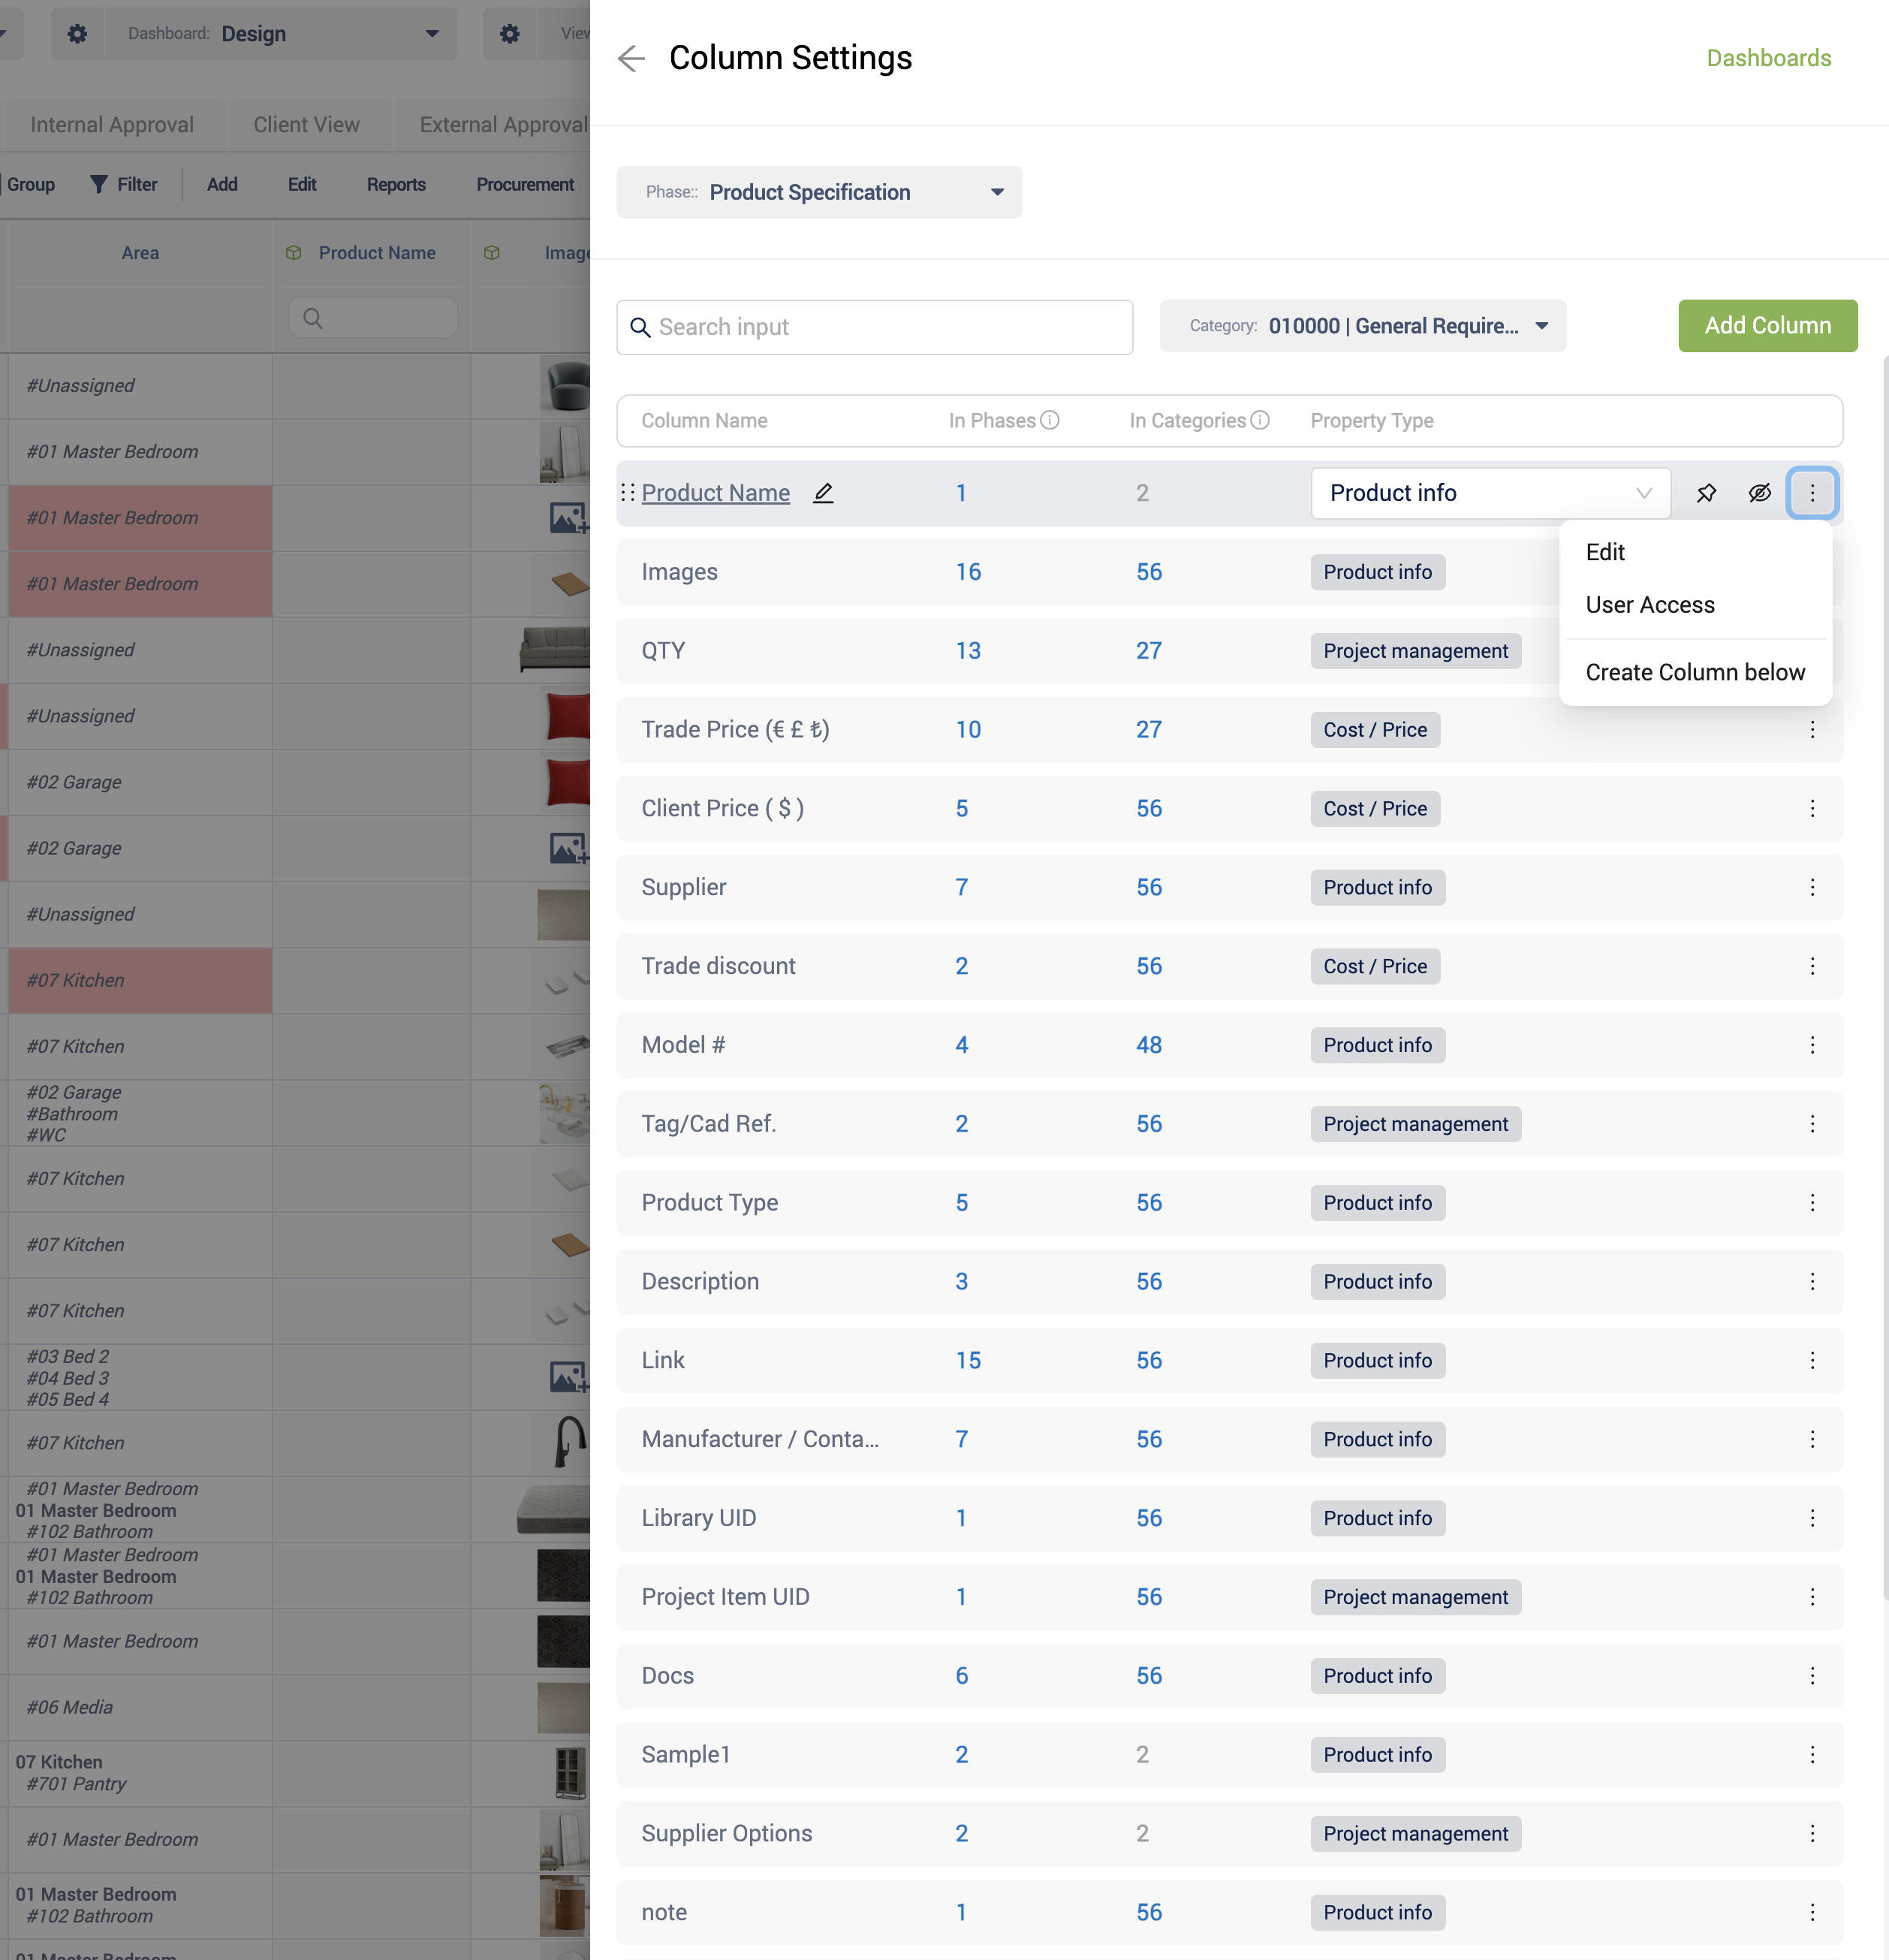The image size is (1889, 1960).
Task: Click In Phases count 15 for Link
Action: pos(968,1361)
